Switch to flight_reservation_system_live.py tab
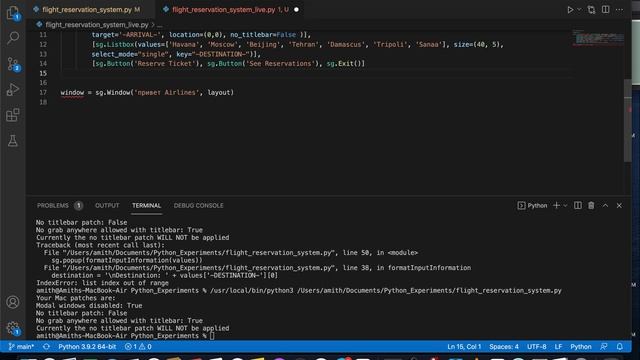 click(229, 9)
